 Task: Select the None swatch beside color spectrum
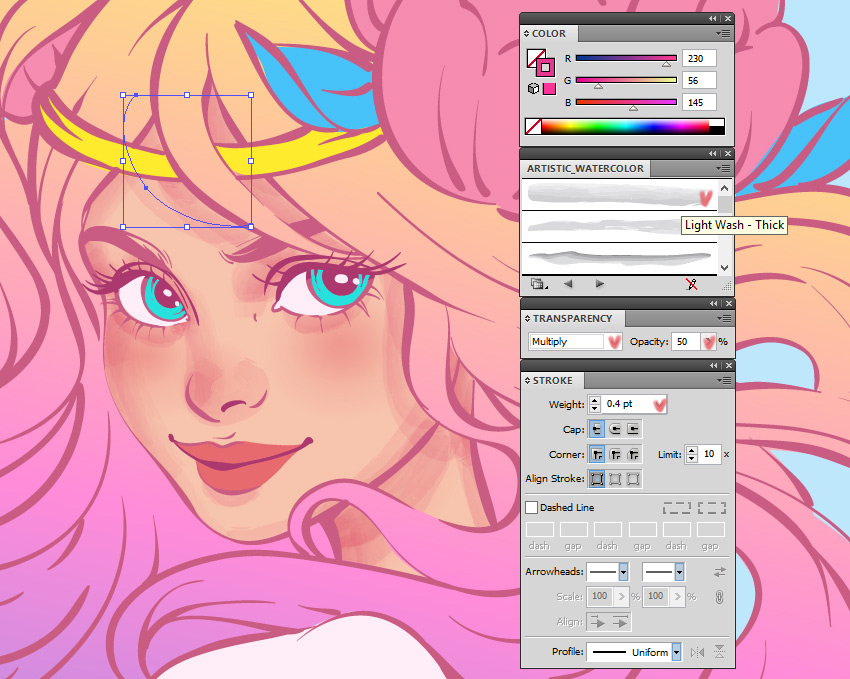[533, 126]
